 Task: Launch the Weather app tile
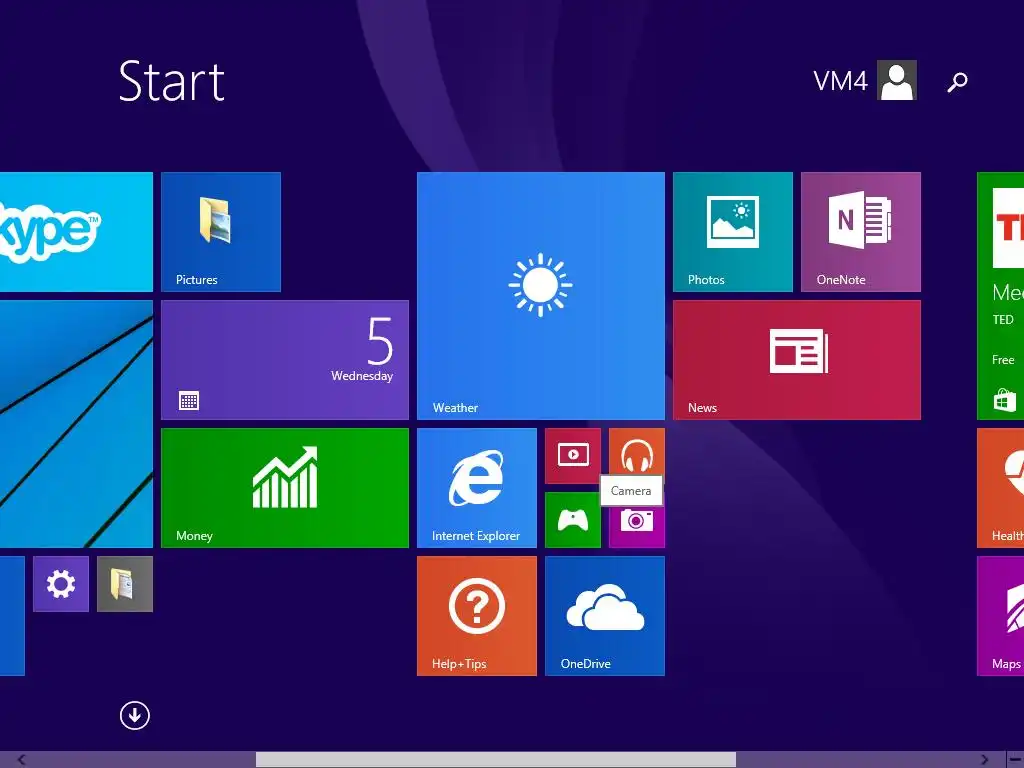[541, 296]
